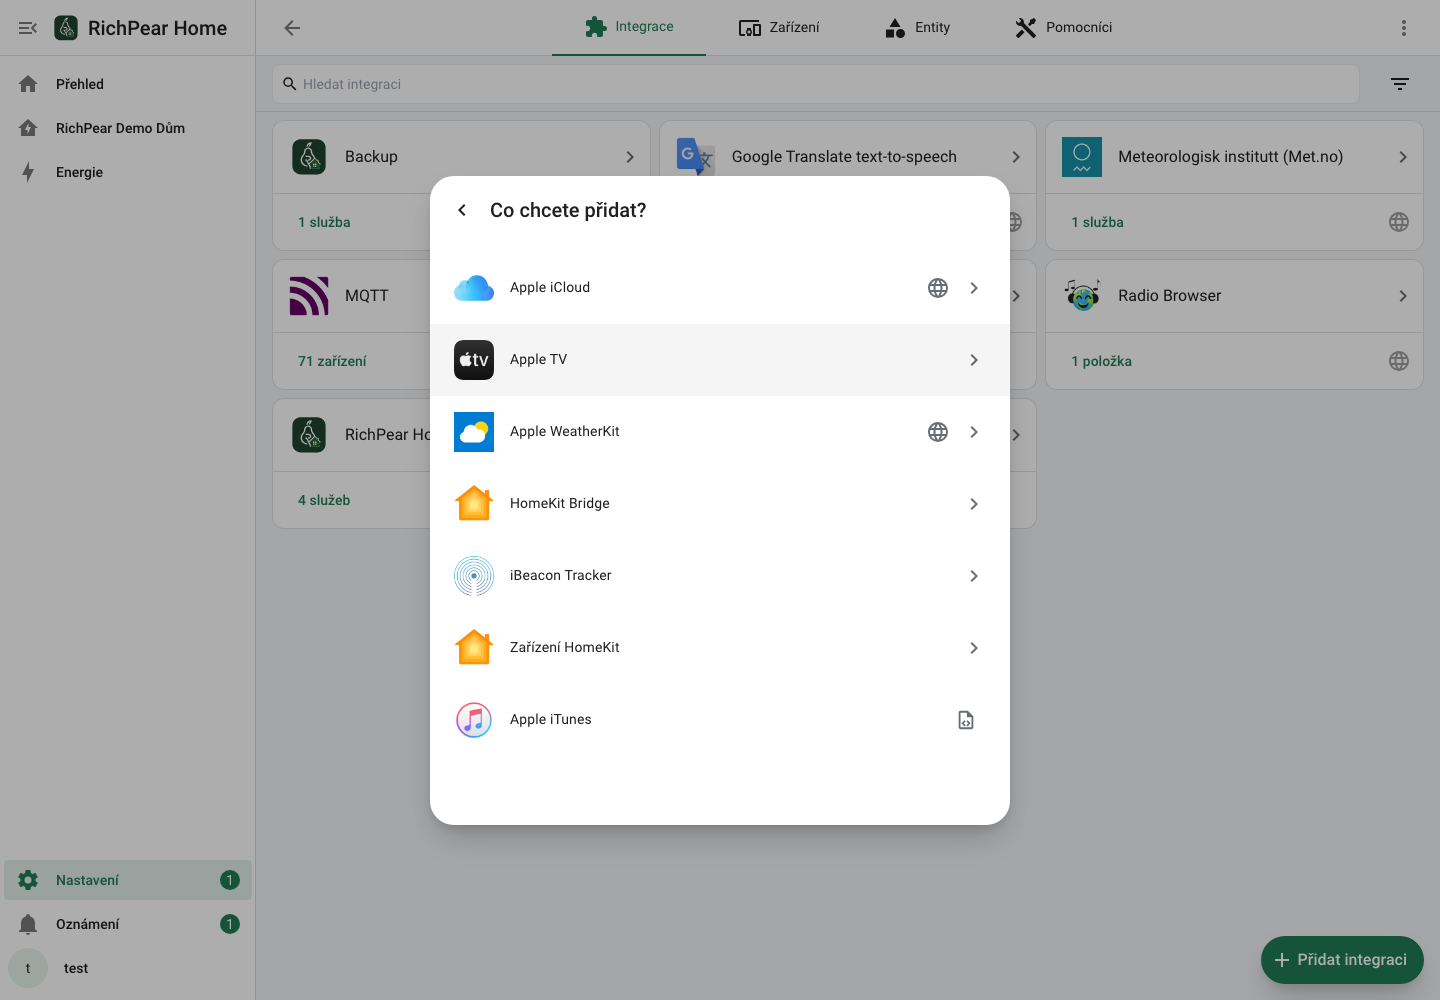Select the Apple iTunes list row
1440x1000 pixels.
coord(720,720)
